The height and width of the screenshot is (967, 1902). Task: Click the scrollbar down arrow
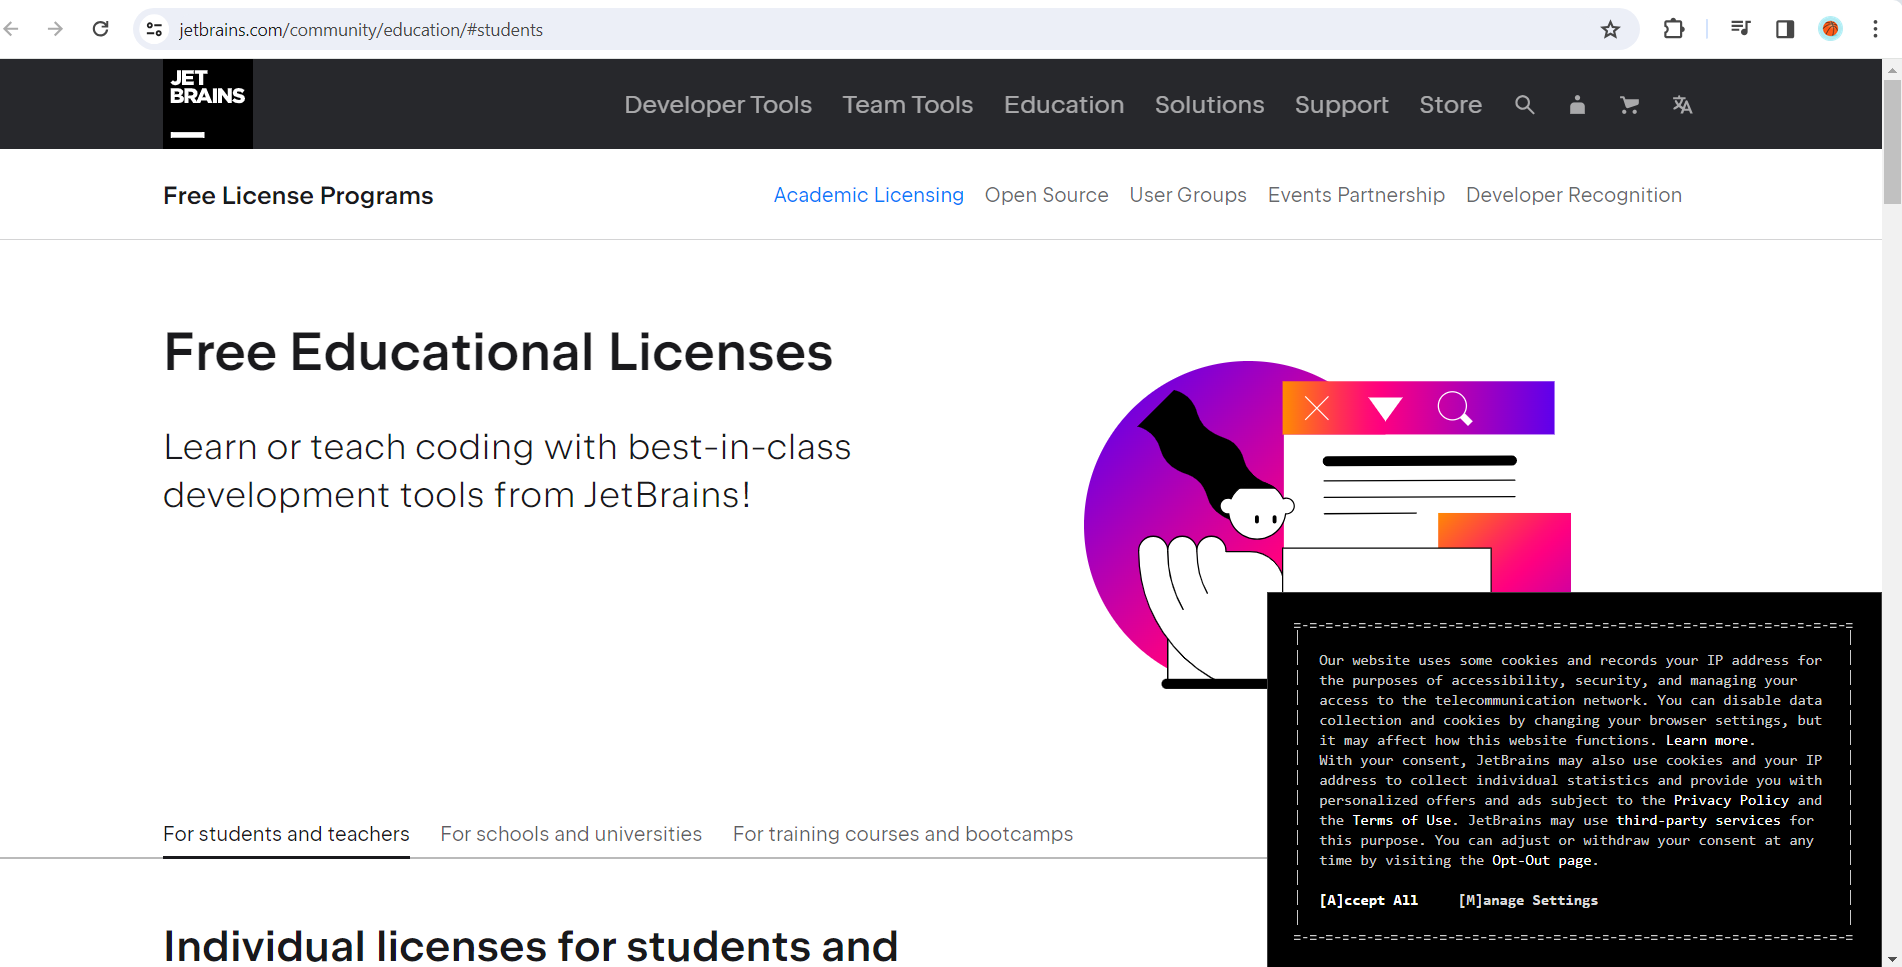point(1892,958)
